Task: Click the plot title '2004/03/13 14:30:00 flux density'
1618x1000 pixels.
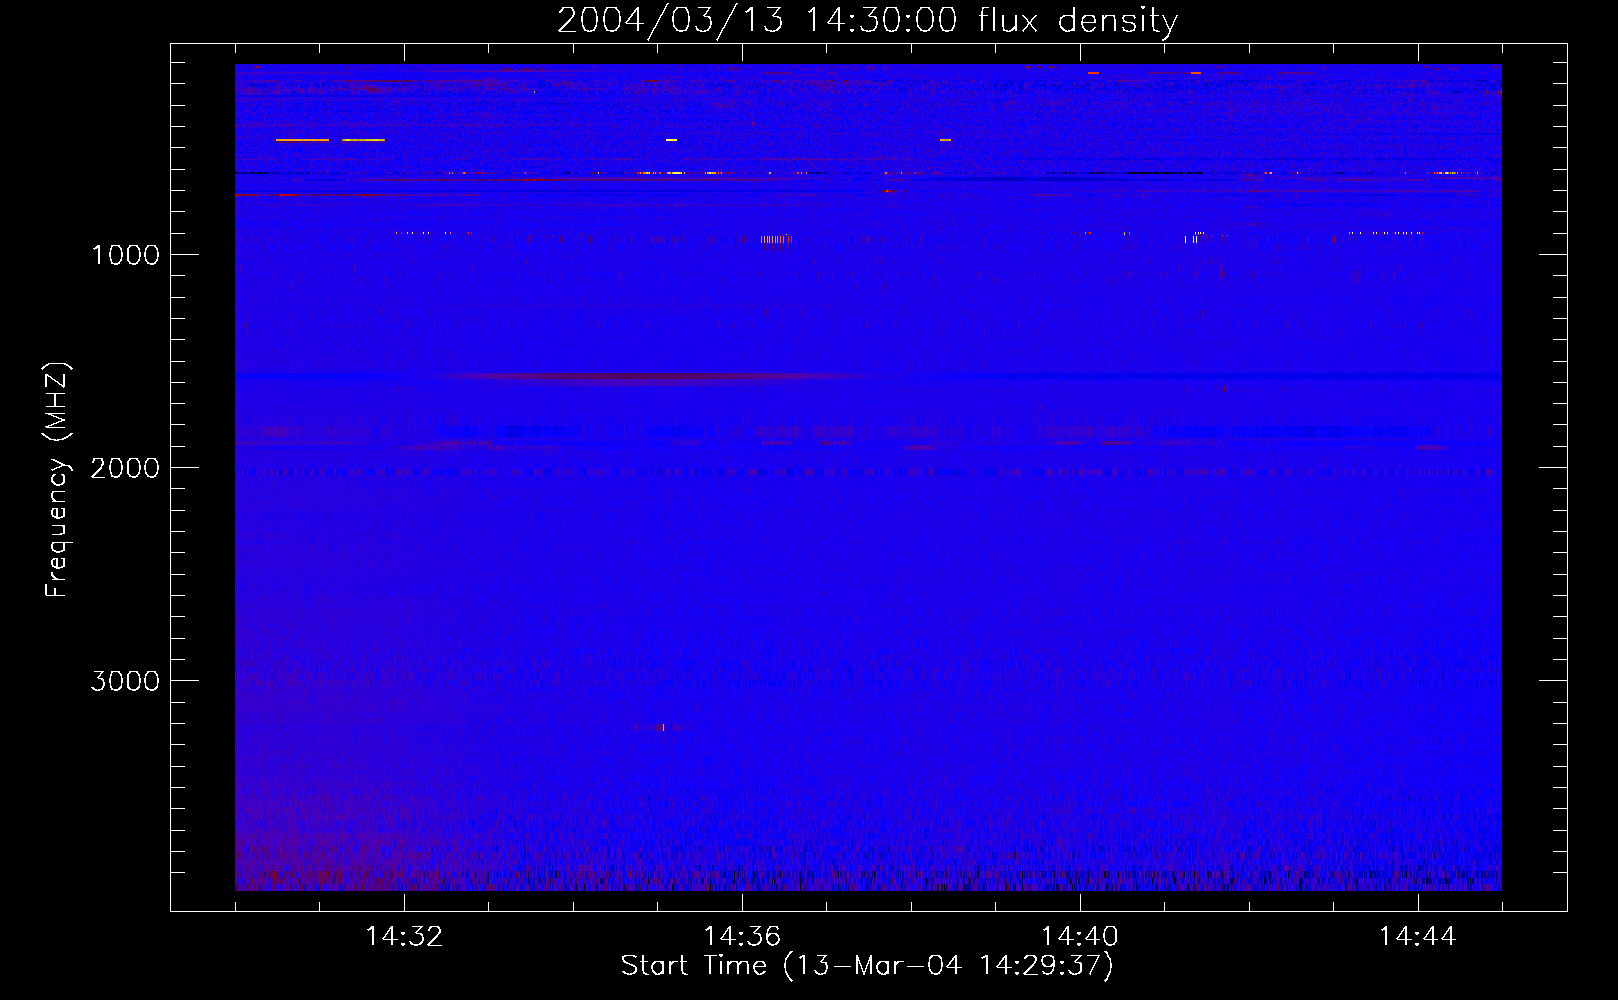Action: 867,21
